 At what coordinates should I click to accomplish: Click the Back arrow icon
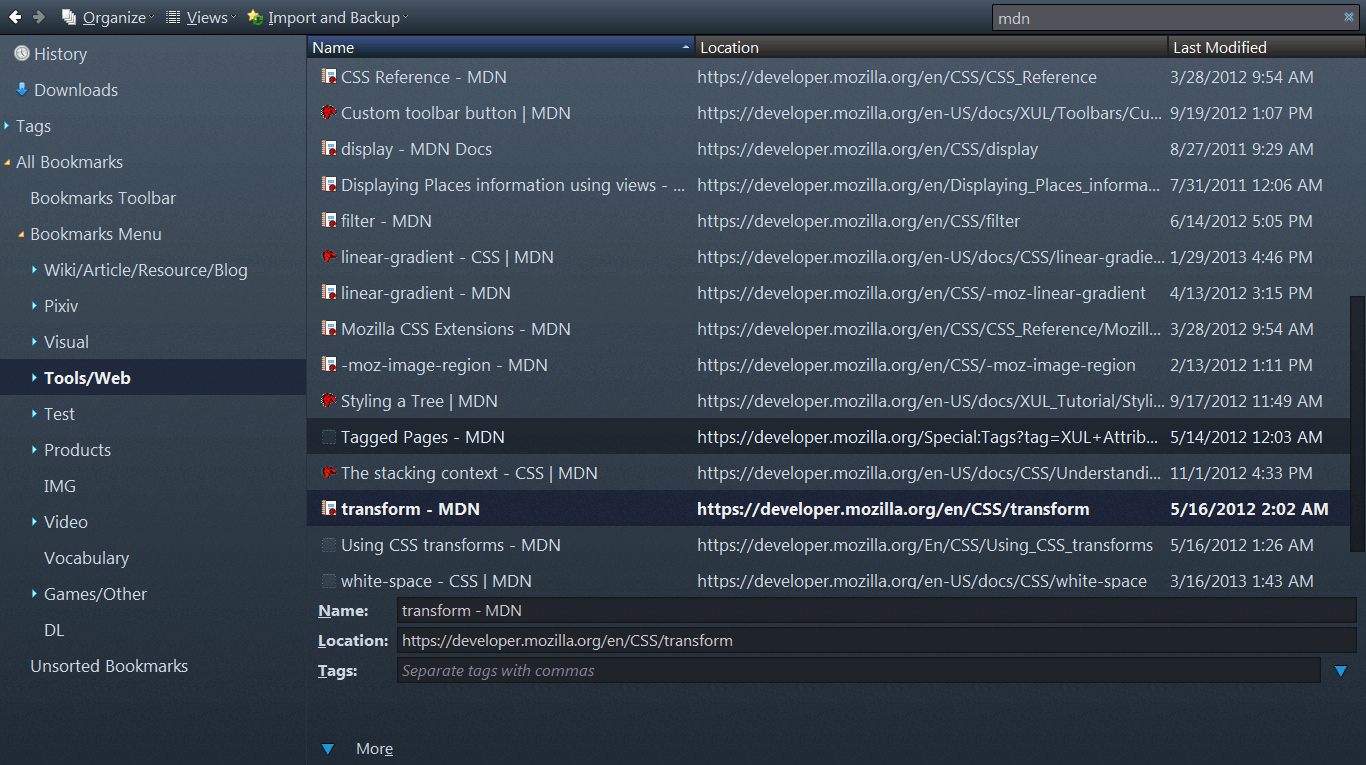[x=15, y=17]
